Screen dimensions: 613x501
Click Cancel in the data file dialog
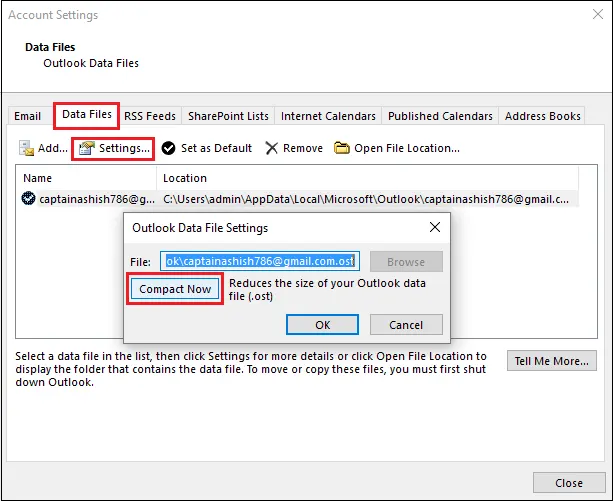[406, 325]
